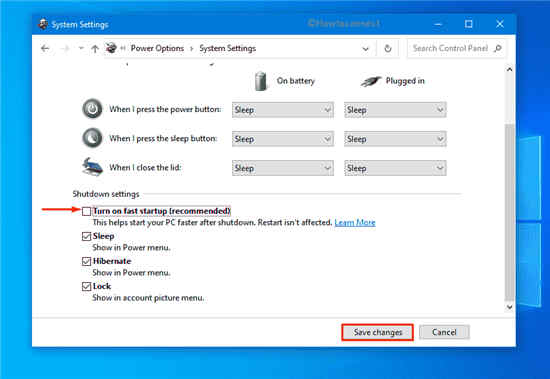The image size is (550, 379).
Task: Uncheck the Lock checkbox
Action: pos(86,287)
